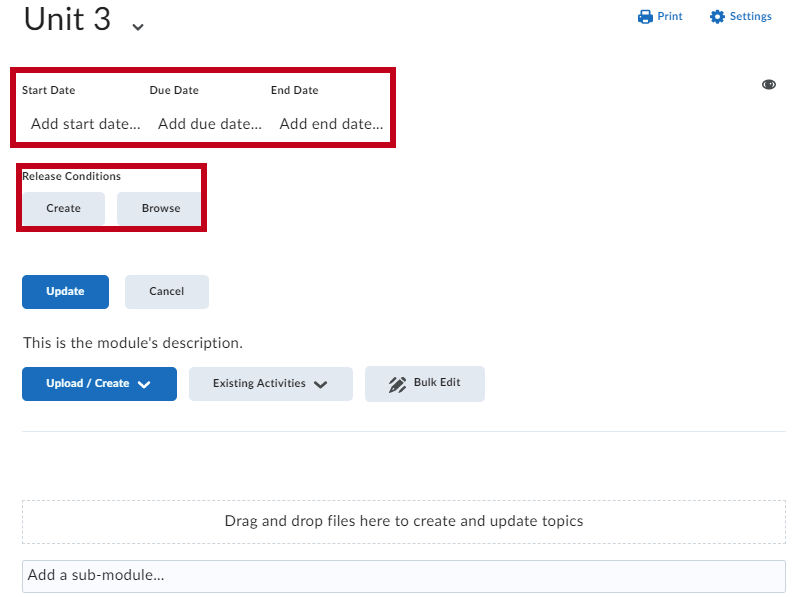Viewport: 792px width, 597px height.
Task: Click the Print link text
Action: [x=670, y=16]
